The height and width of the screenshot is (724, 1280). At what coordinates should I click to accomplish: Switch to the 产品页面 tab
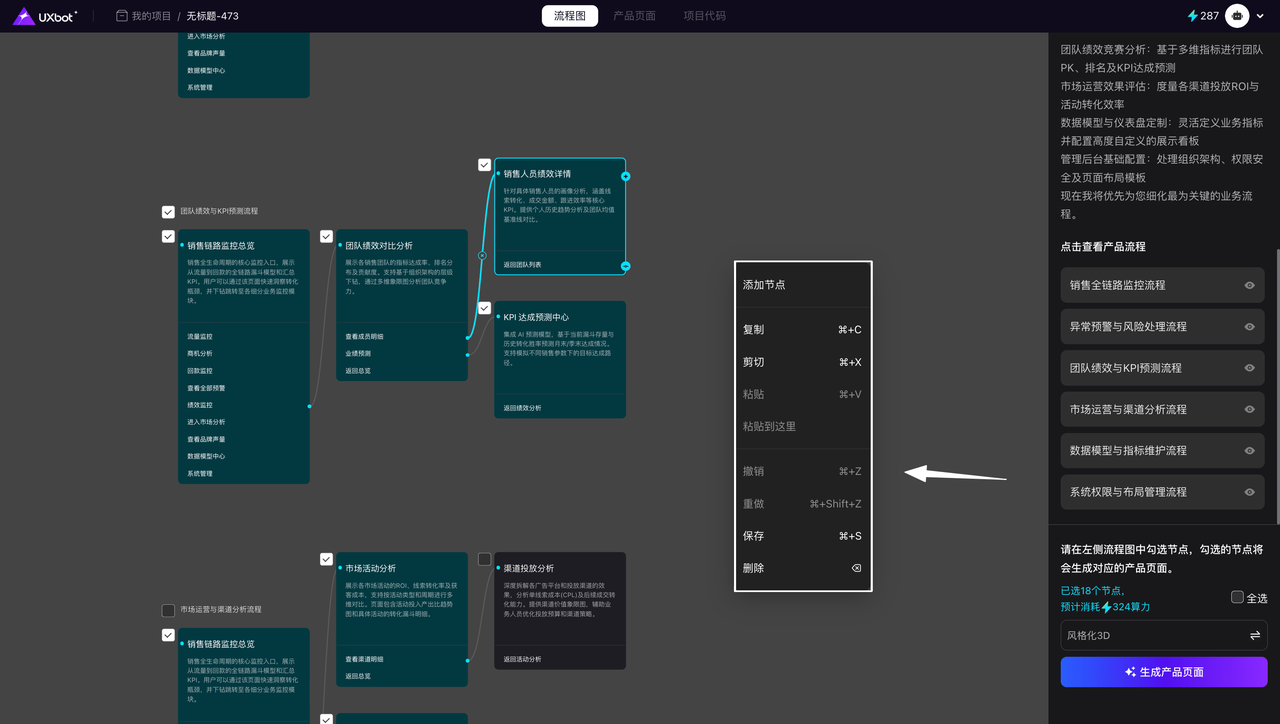coord(634,16)
